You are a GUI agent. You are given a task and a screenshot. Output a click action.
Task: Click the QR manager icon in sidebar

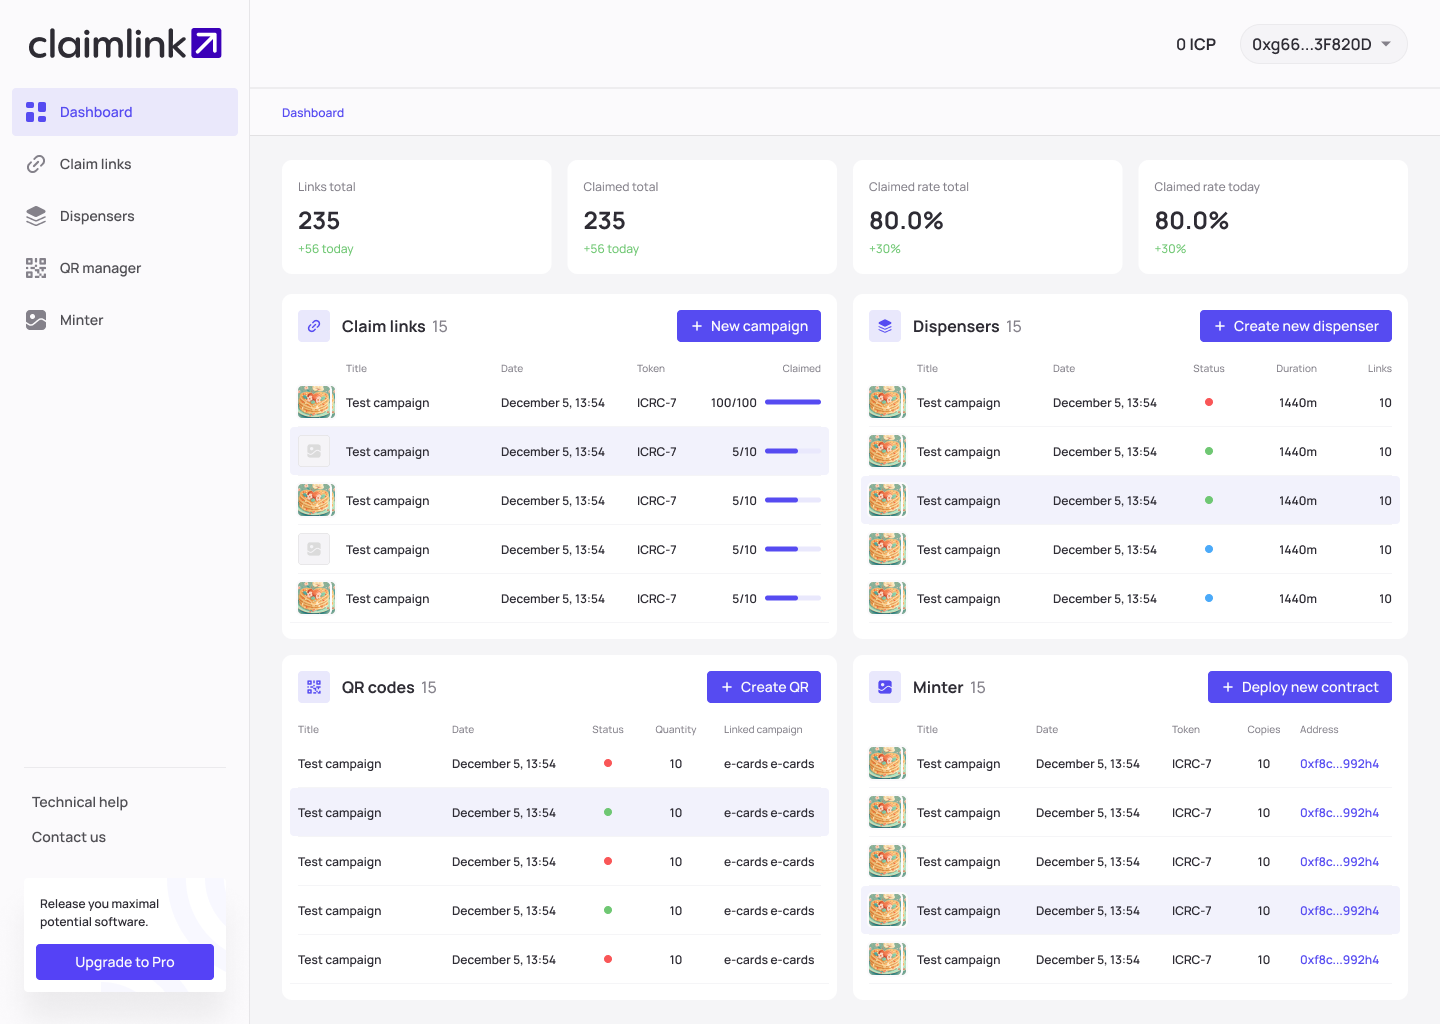[x=36, y=268]
